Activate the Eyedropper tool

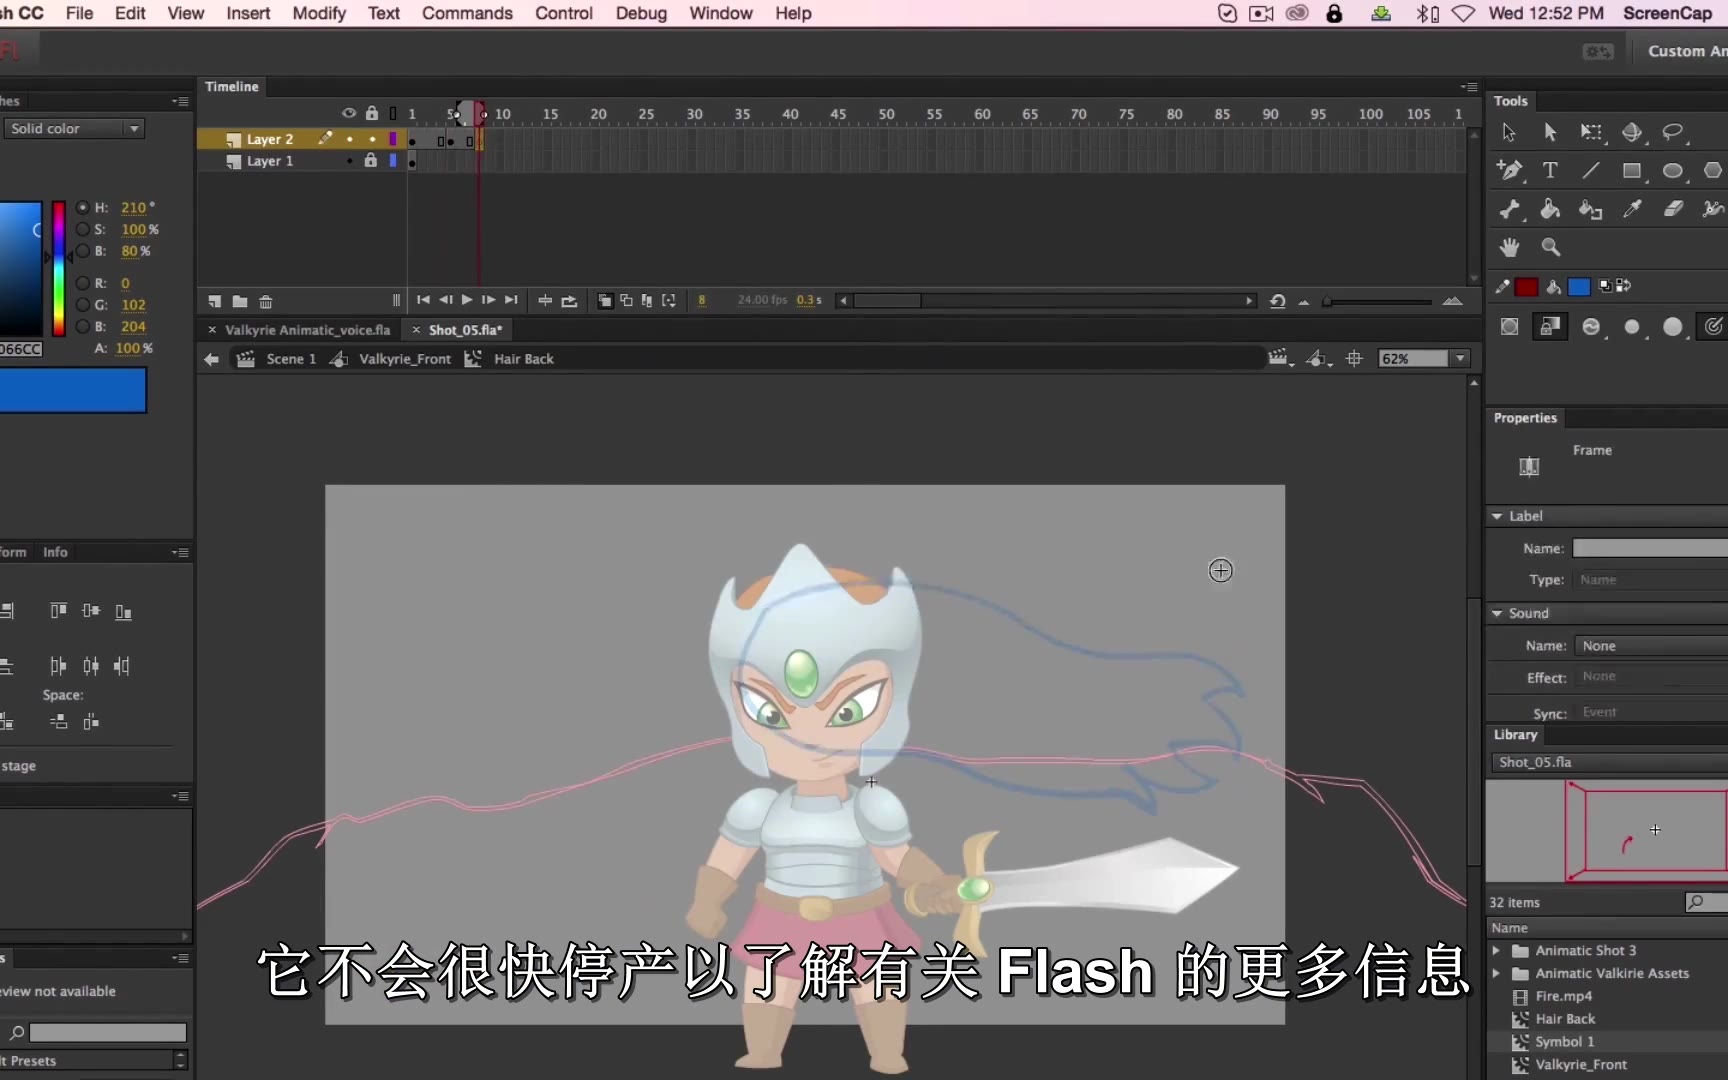point(1632,209)
